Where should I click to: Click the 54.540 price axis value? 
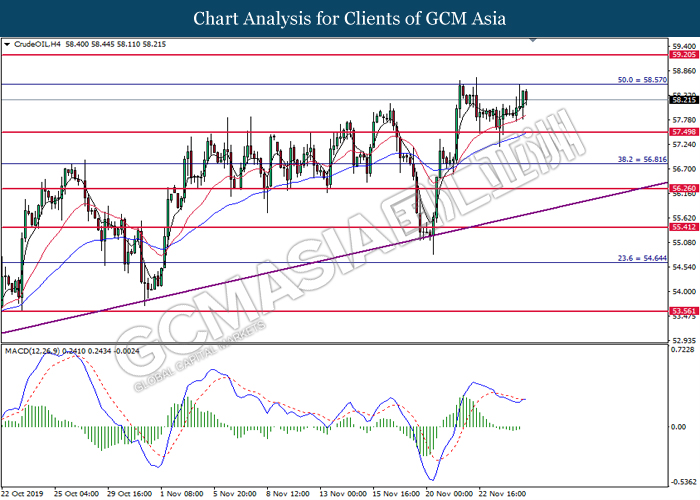click(x=684, y=267)
